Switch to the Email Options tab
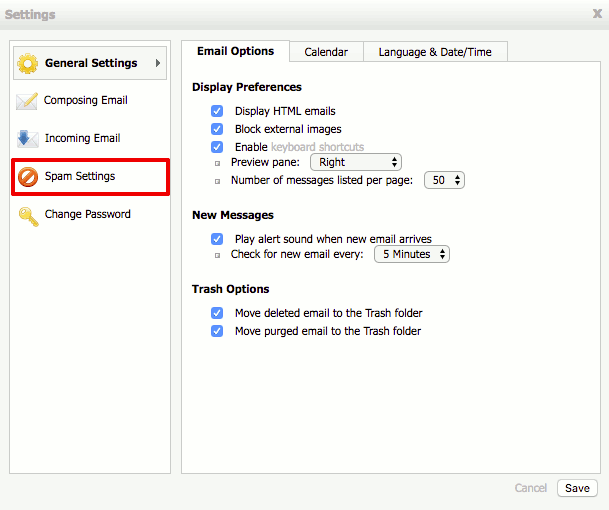The height and width of the screenshot is (510, 609). pyautogui.click(x=235, y=51)
